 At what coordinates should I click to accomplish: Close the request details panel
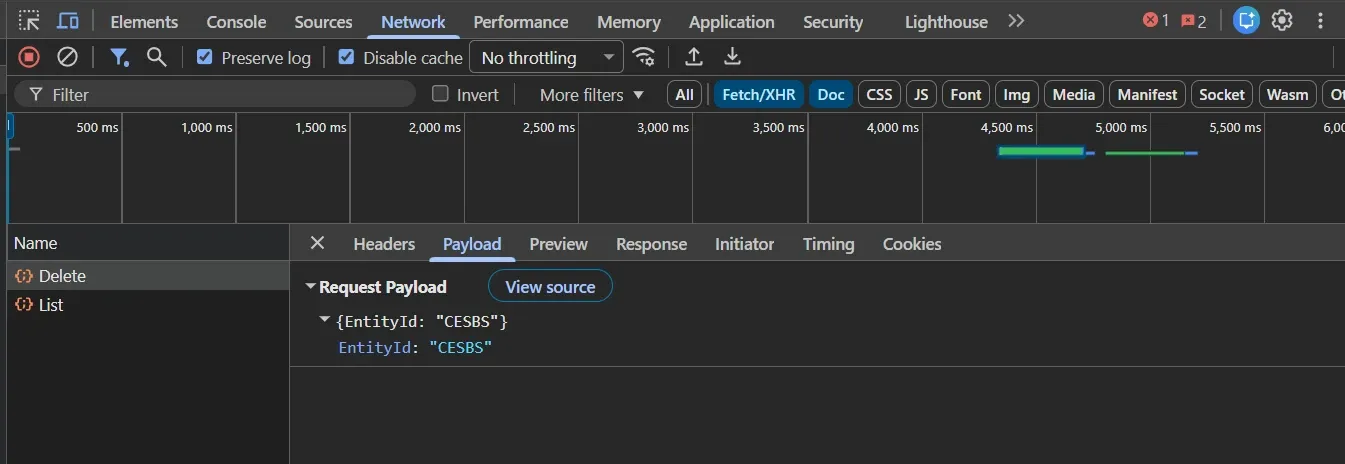[x=317, y=243]
